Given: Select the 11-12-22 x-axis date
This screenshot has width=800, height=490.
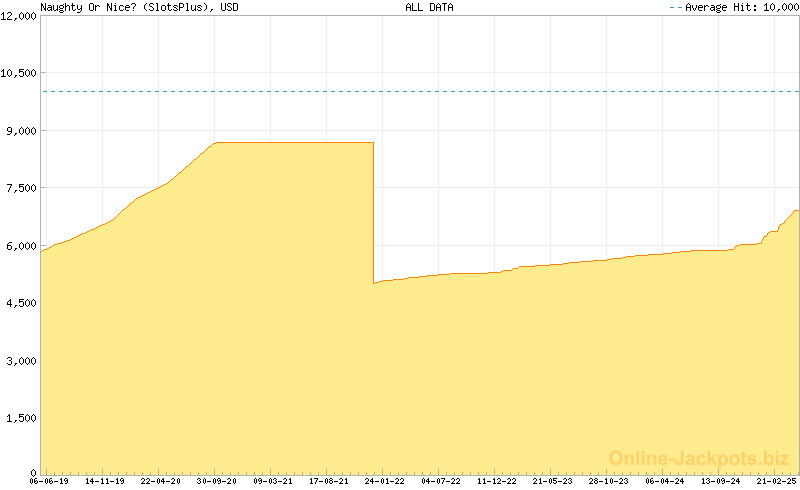Looking at the screenshot, I should [x=497, y=481].
